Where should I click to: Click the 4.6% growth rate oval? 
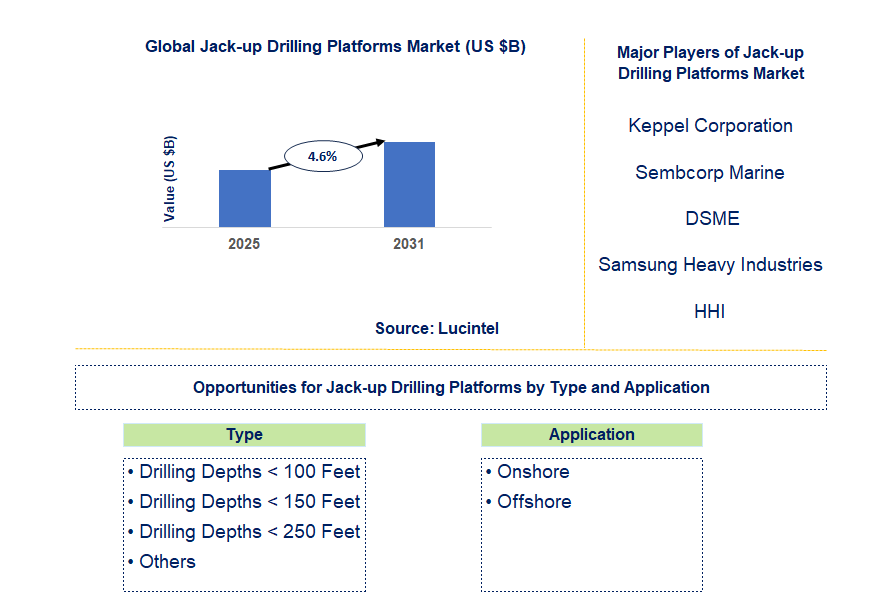(x=322, y=156)
